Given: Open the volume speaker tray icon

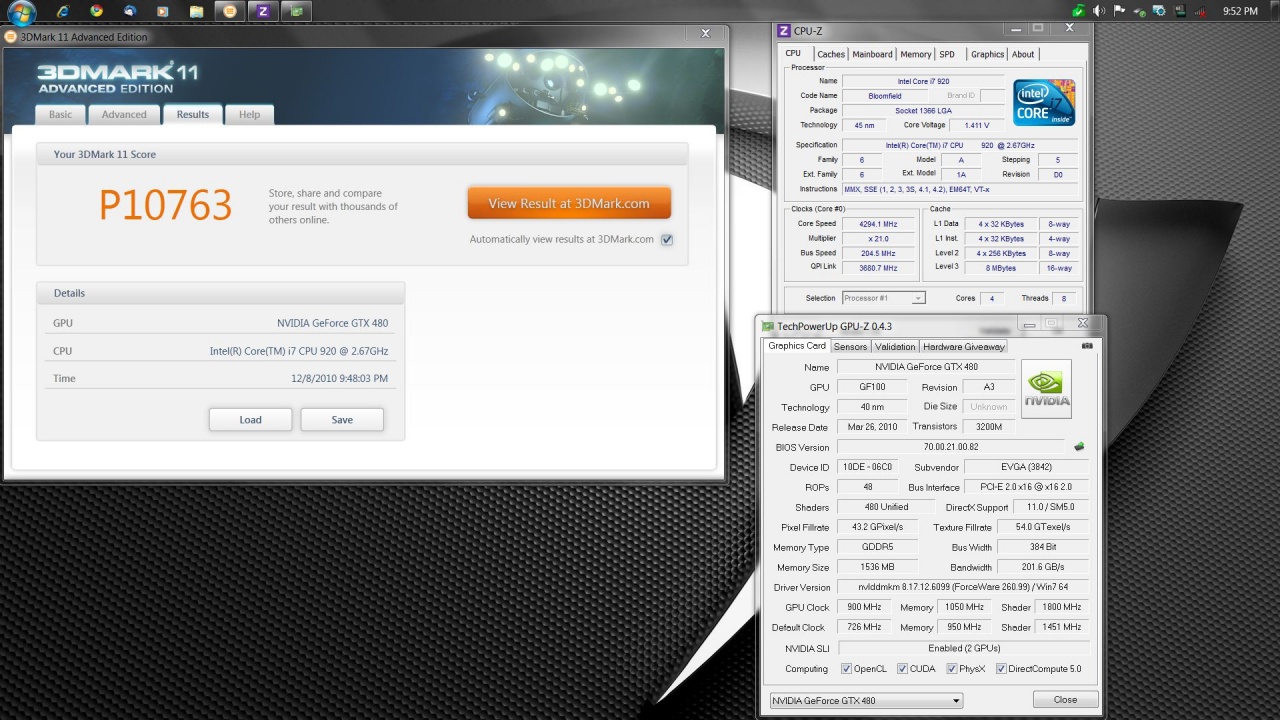Looking at the screenshot, I should coord(1100,11).
